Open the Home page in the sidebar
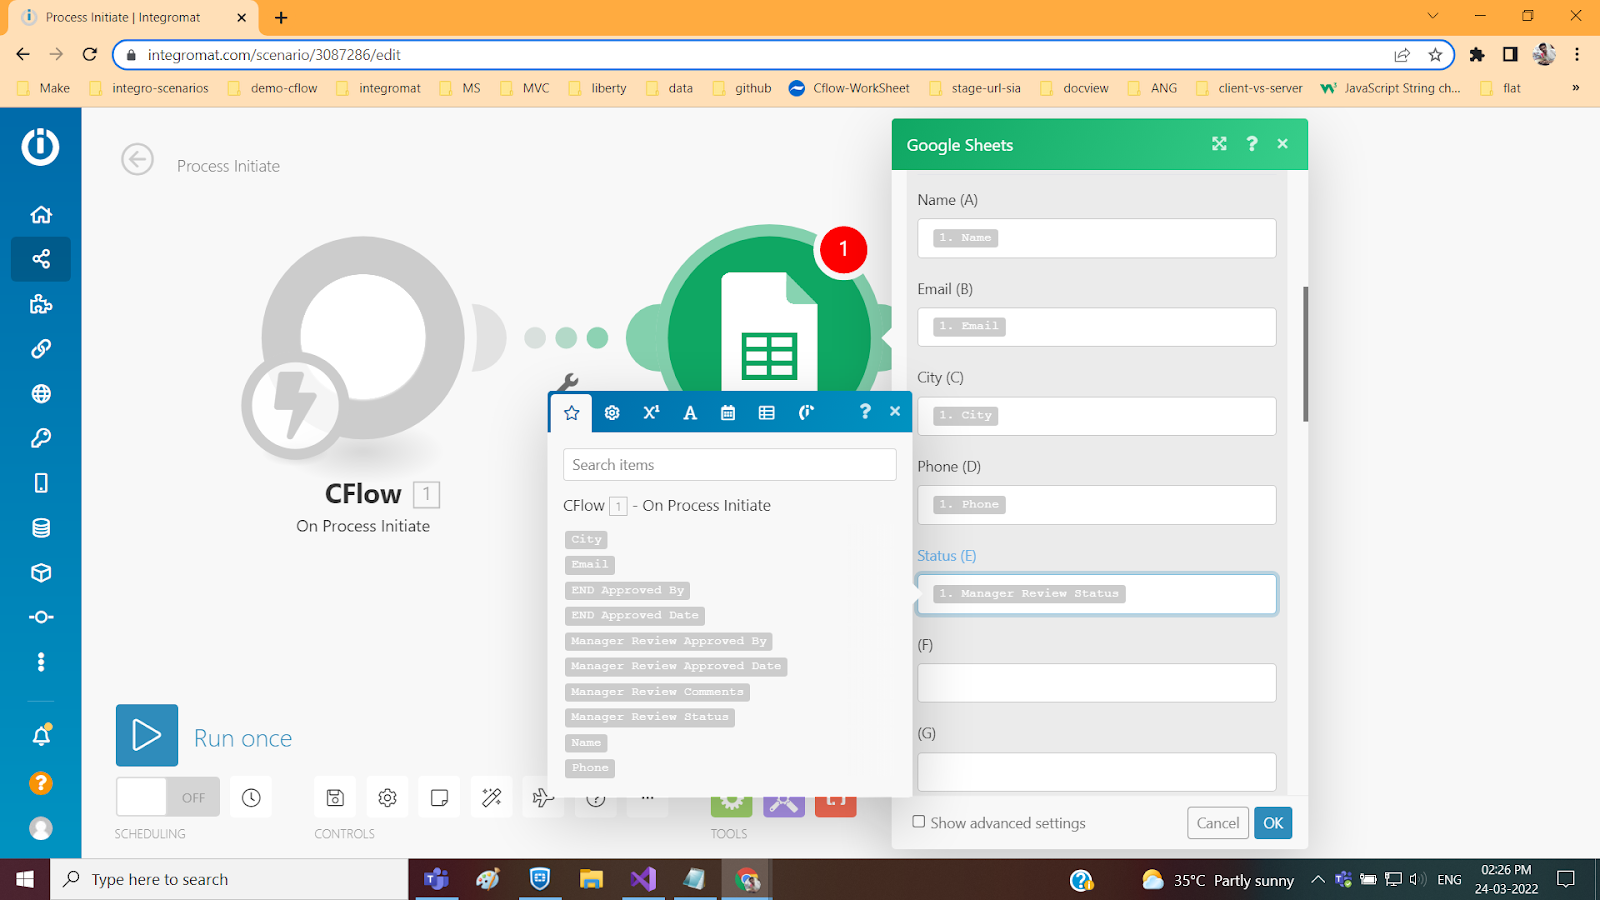The image size is (1600, 900). [41, 215]
